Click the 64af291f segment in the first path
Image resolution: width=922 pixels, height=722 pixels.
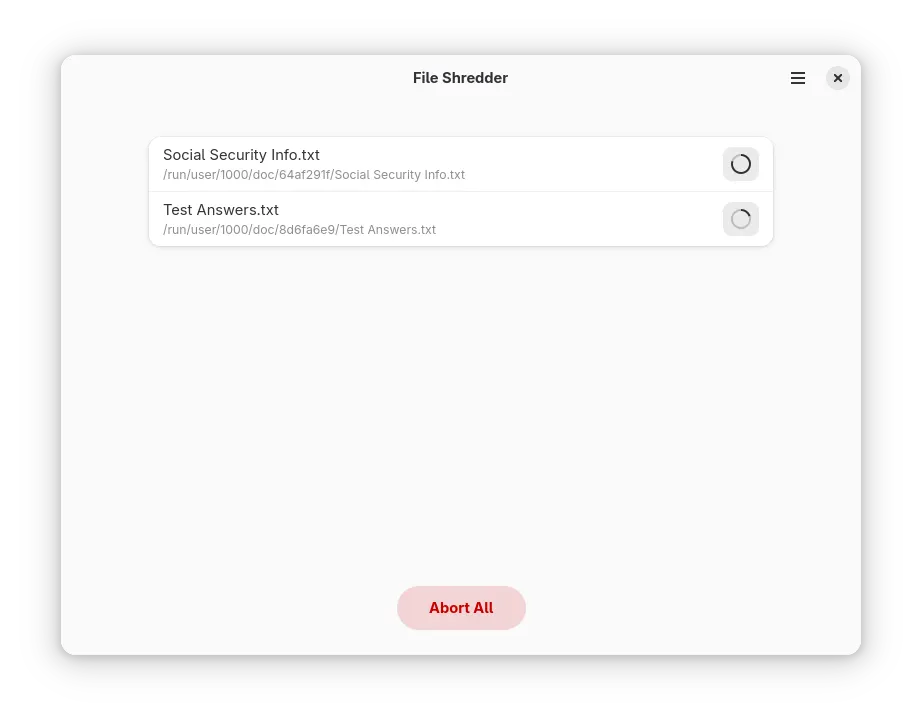pos(305,175)
